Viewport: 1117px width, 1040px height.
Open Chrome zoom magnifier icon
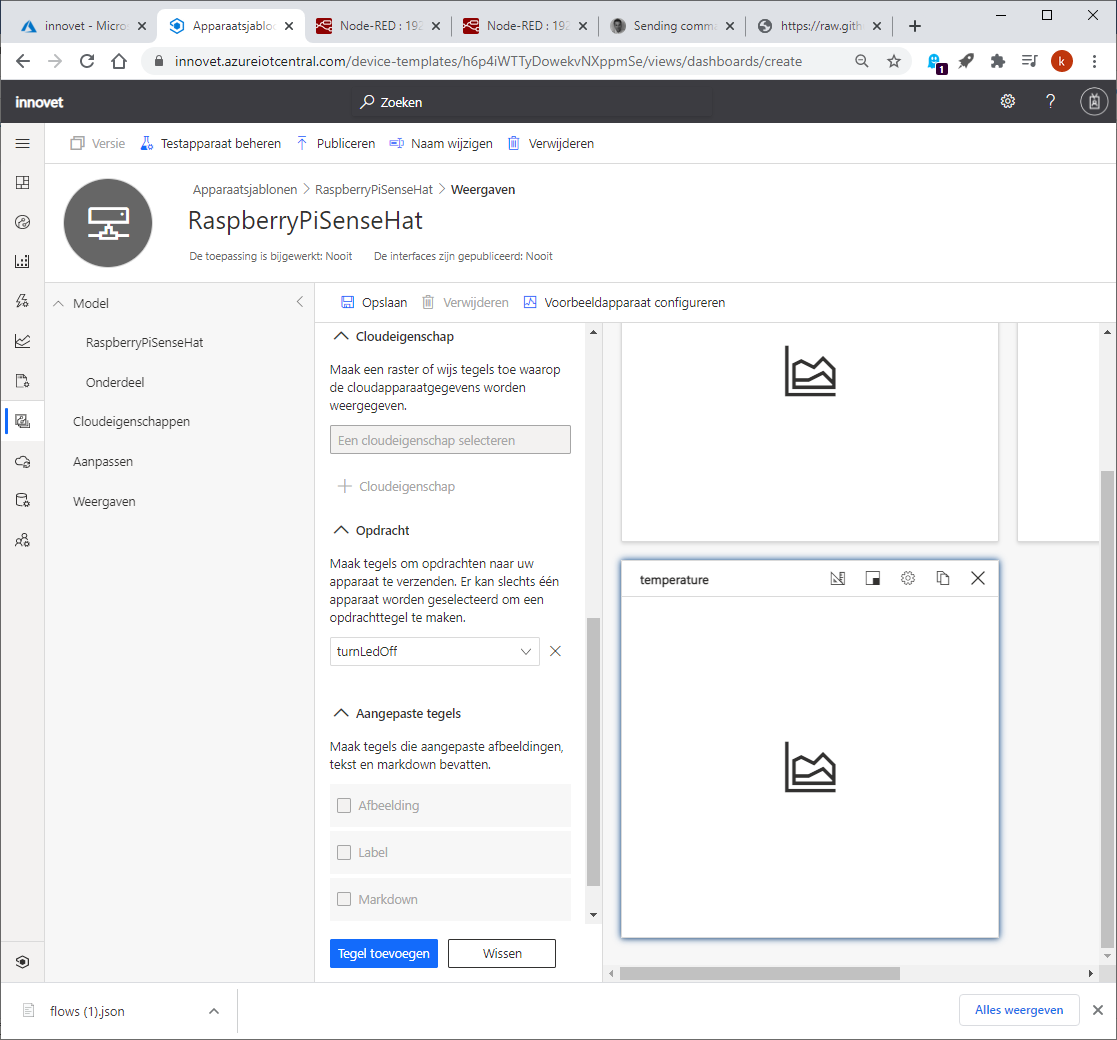coord(862,61)
